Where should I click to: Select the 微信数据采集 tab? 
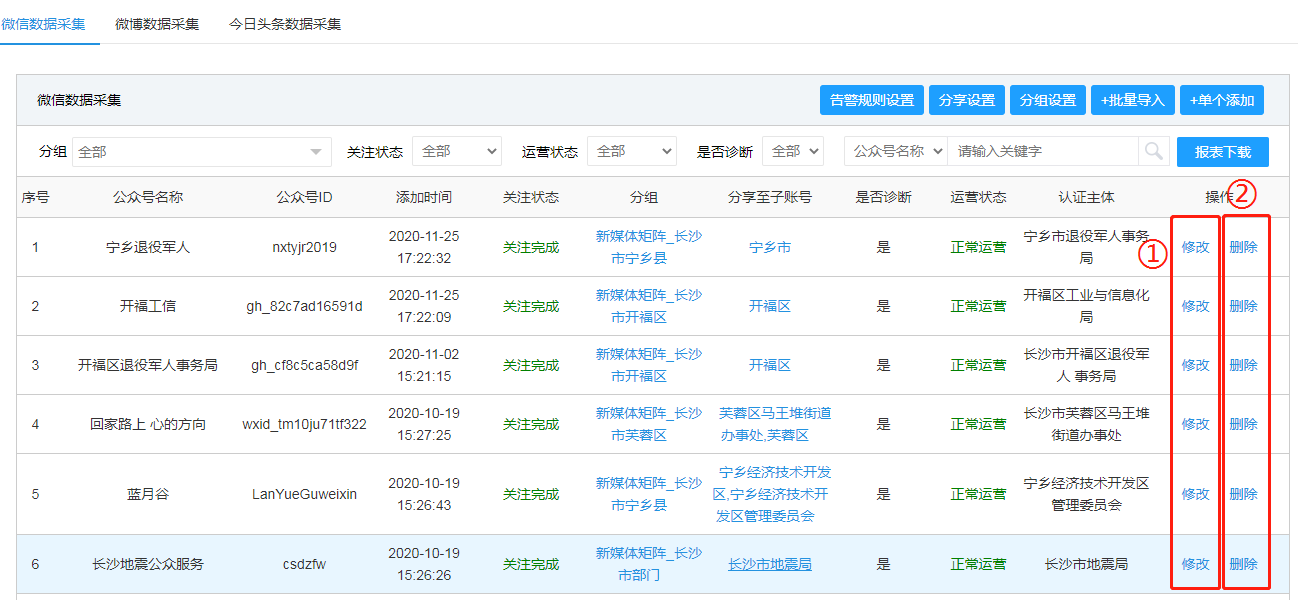pyautogui.click(x=44, y=24)
